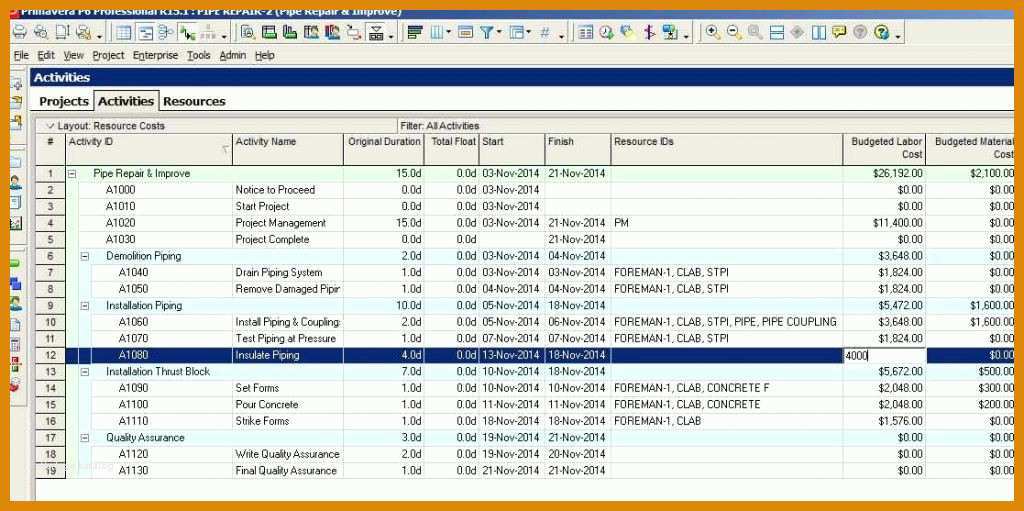1024x511 pixels.
Task: Click the Zoom to Best Fit icon
Action: coord(755,32)
